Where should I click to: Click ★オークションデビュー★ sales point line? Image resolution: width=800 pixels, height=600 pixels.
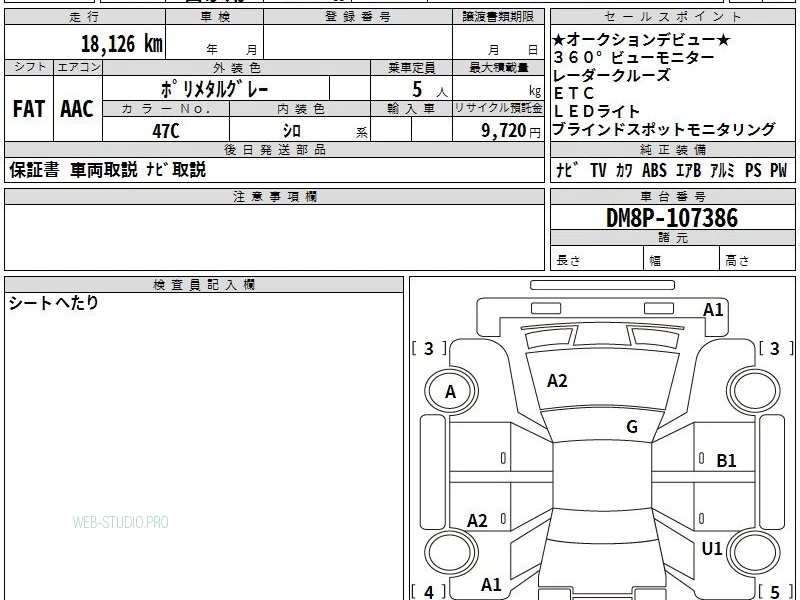641,39
